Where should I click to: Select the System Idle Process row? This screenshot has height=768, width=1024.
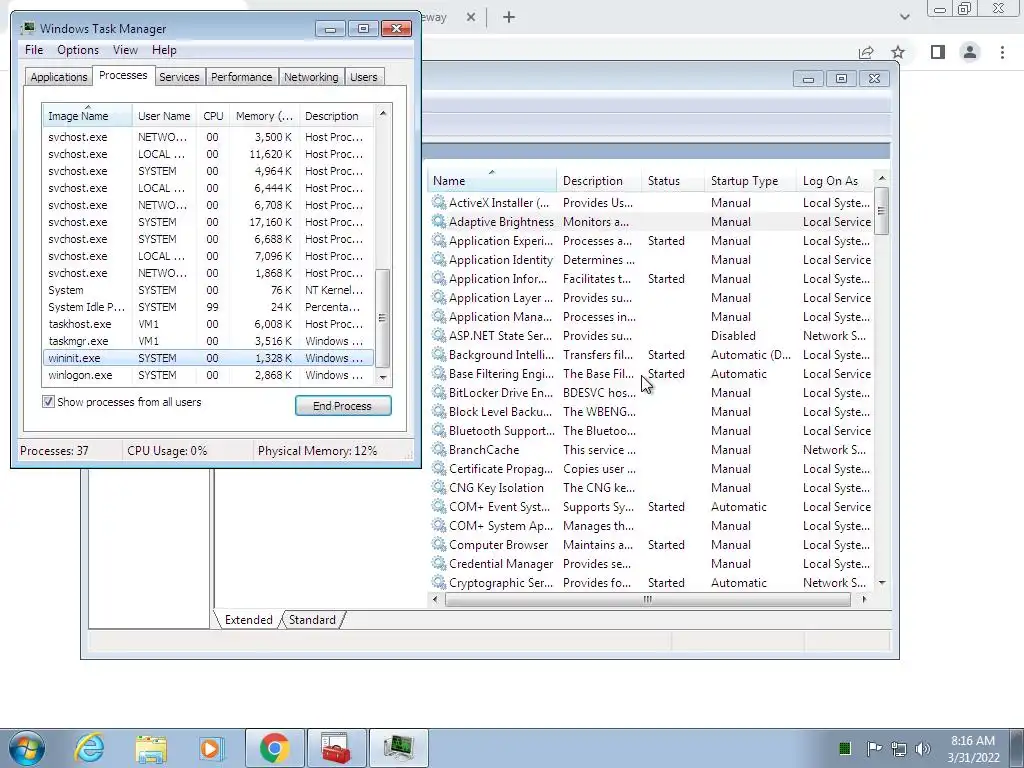coord(208,307)
